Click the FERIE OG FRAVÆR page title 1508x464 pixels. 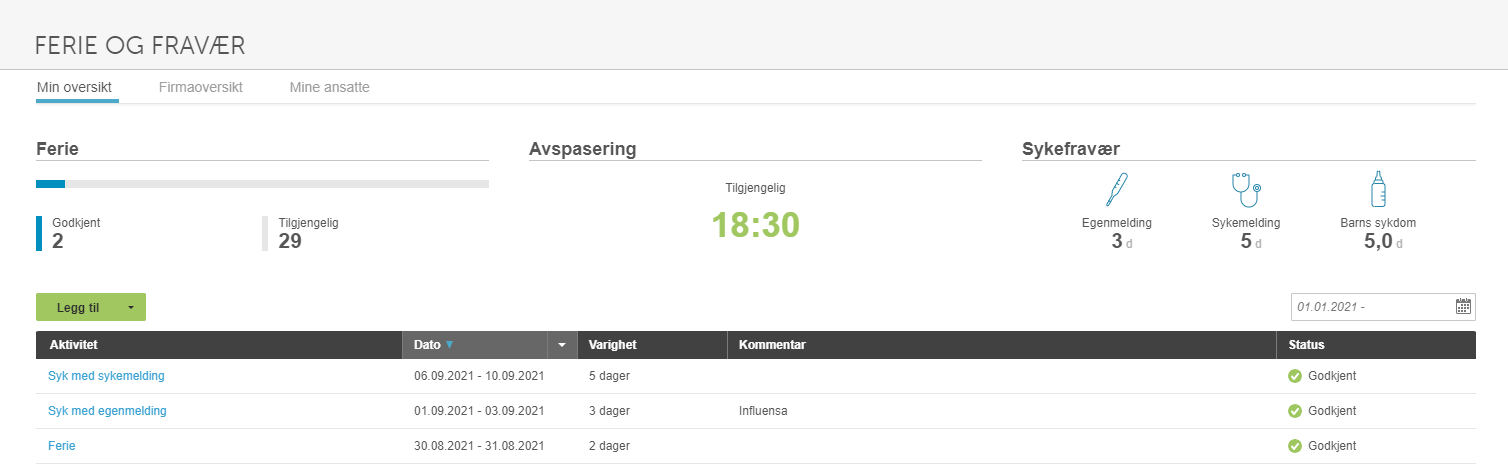[x=140, y=45]
